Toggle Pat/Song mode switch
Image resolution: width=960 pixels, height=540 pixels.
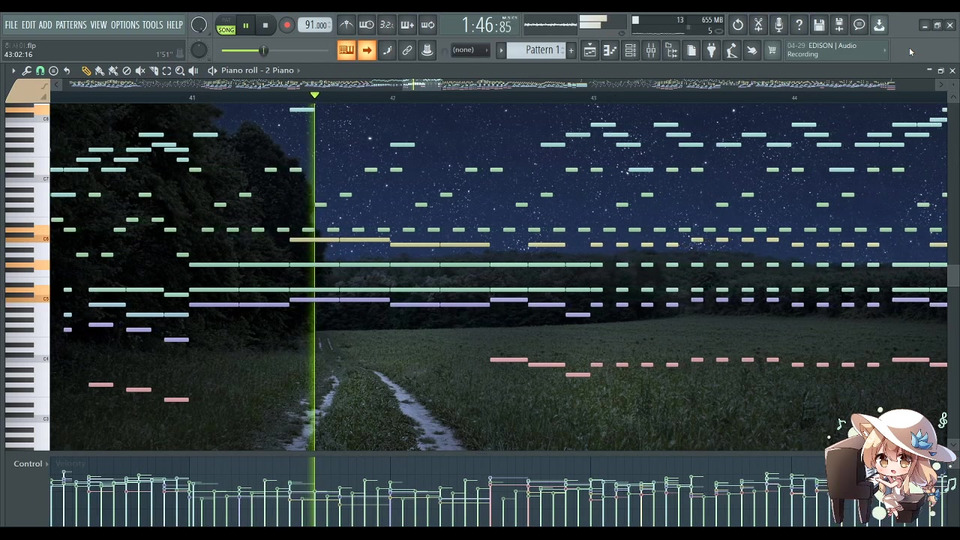(226, 26)
